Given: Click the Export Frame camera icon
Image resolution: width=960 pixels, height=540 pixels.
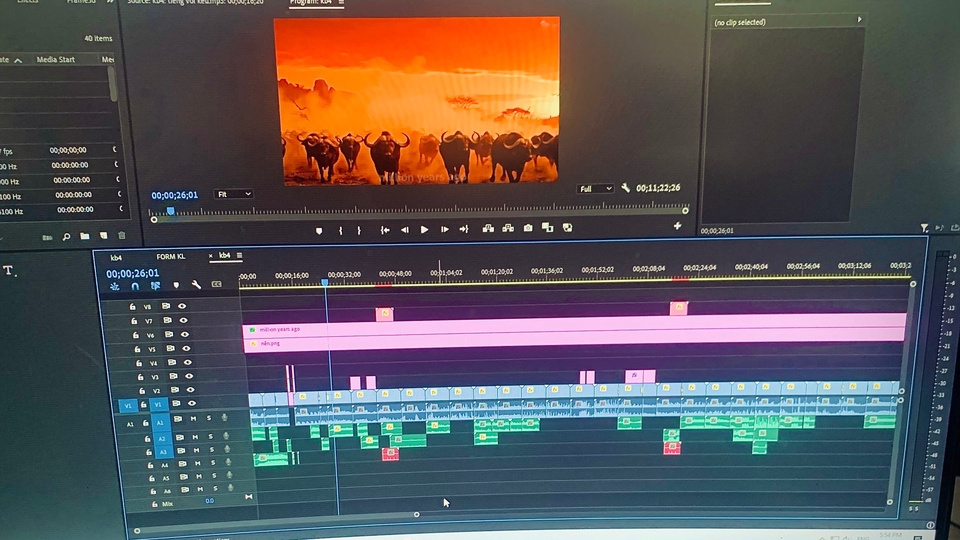Looking at the screenshot, I should 528,229.
